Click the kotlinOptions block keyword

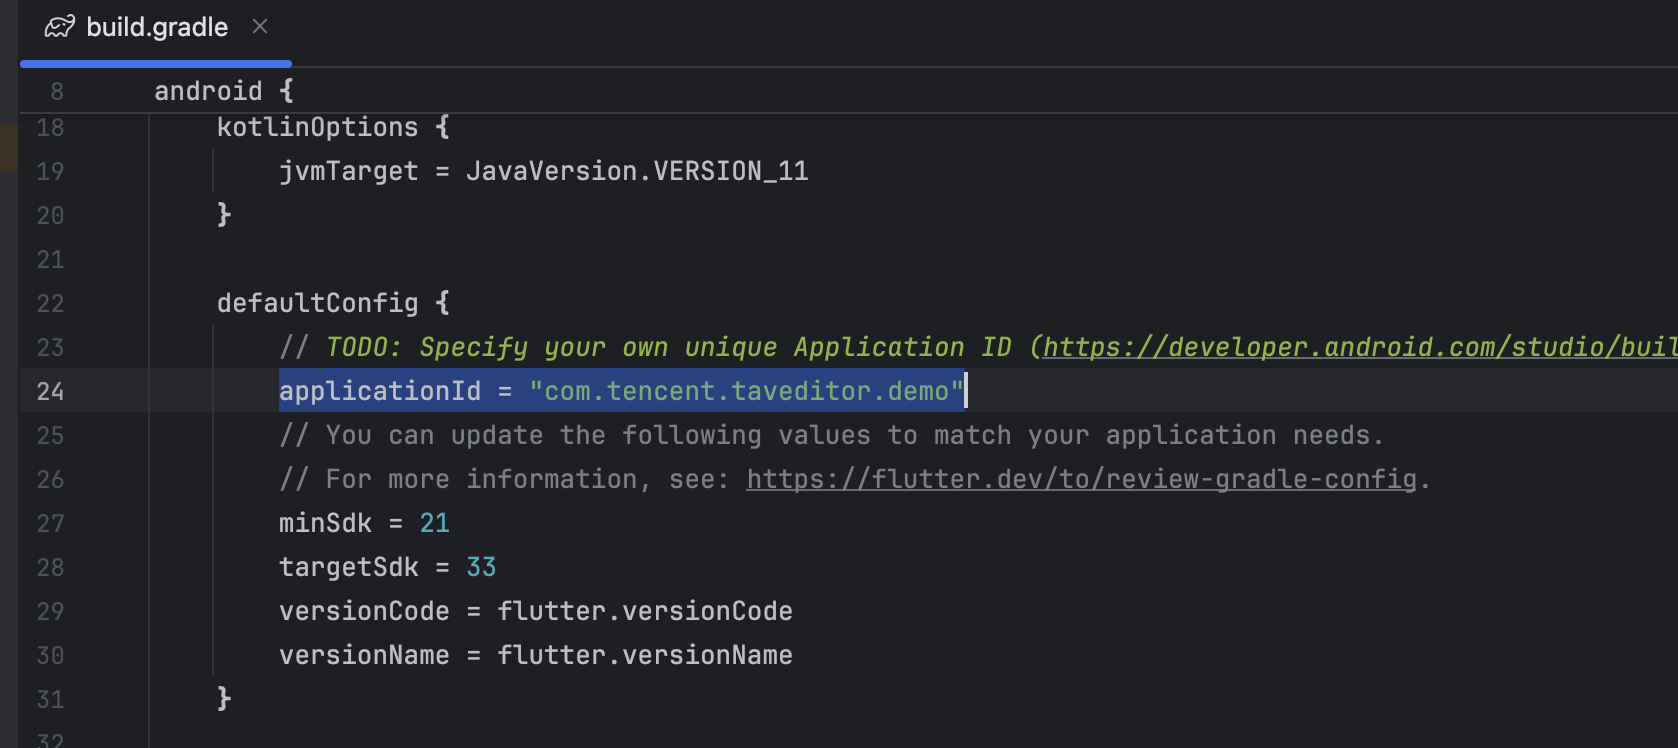click(x=317, y=127)
